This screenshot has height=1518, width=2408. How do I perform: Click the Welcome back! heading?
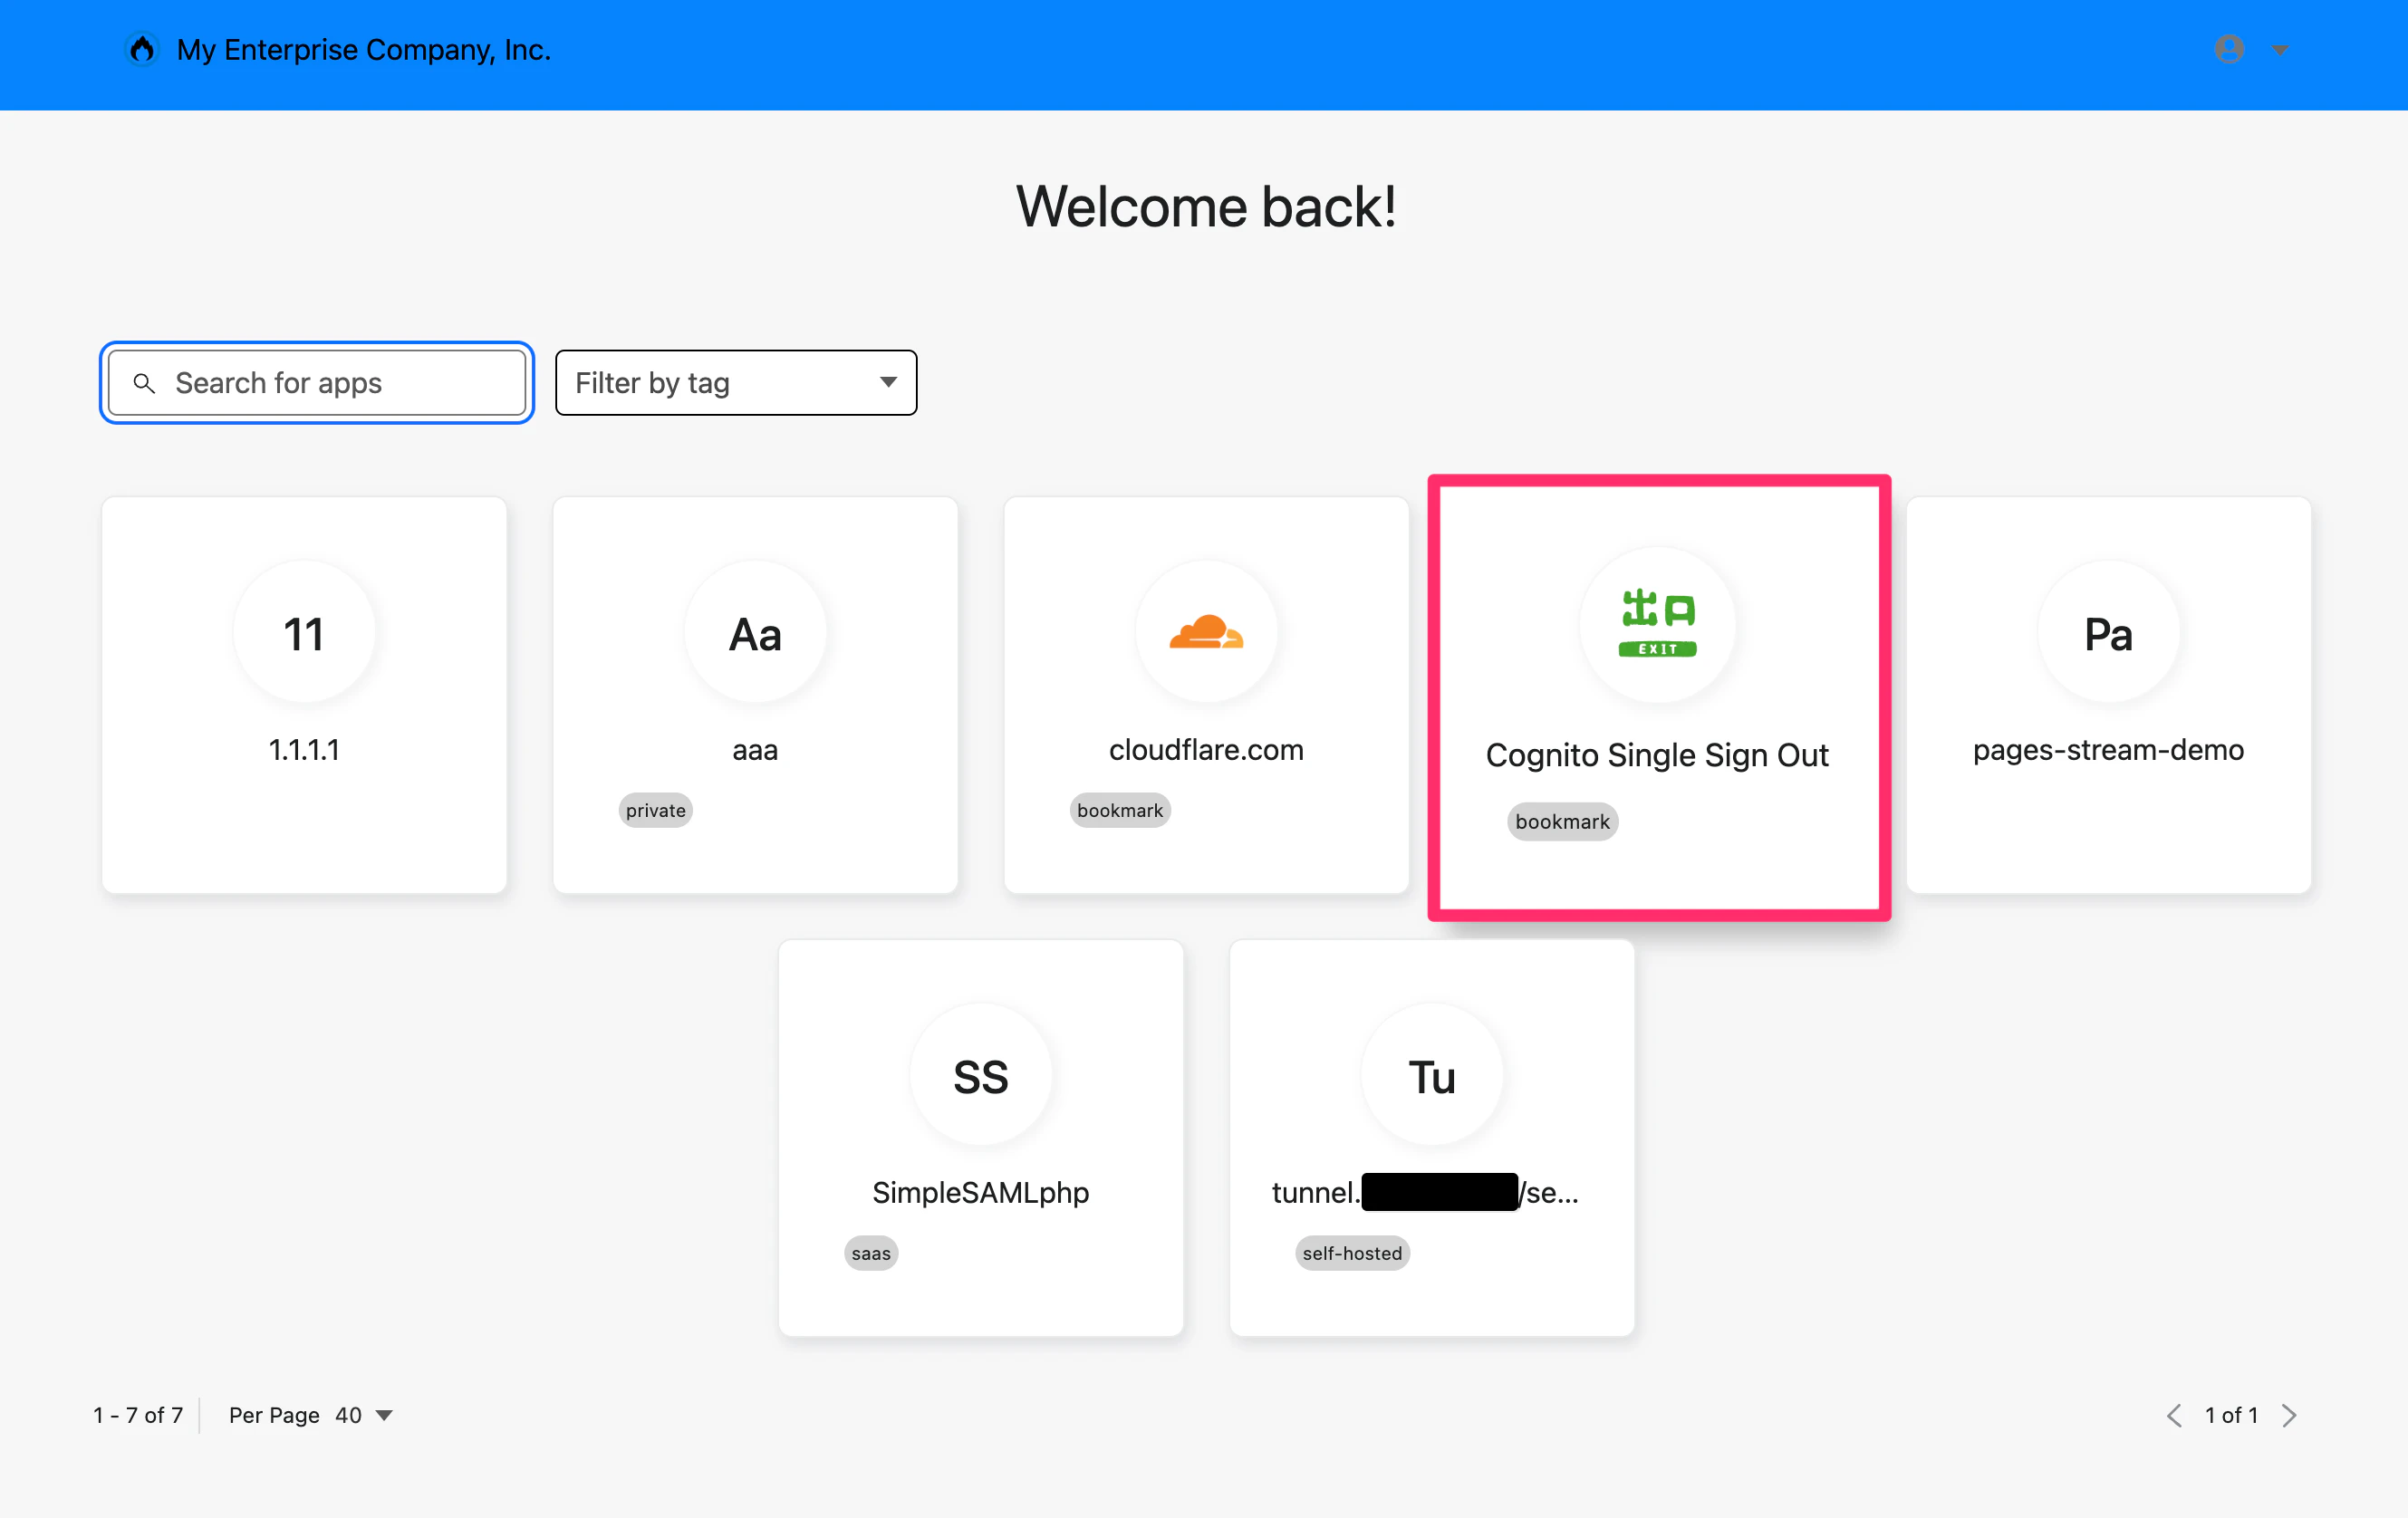click(x=1206, y=207)
